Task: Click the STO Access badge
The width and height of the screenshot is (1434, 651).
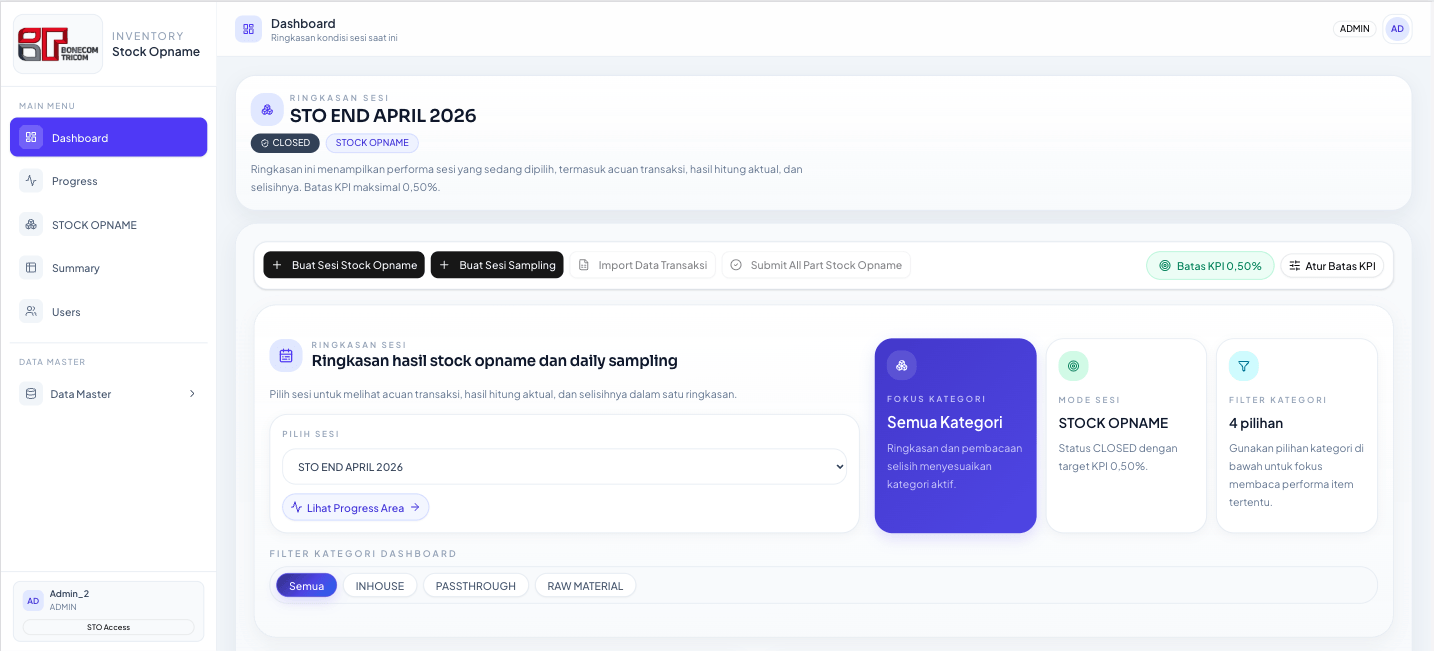Action: click(109, 627)
